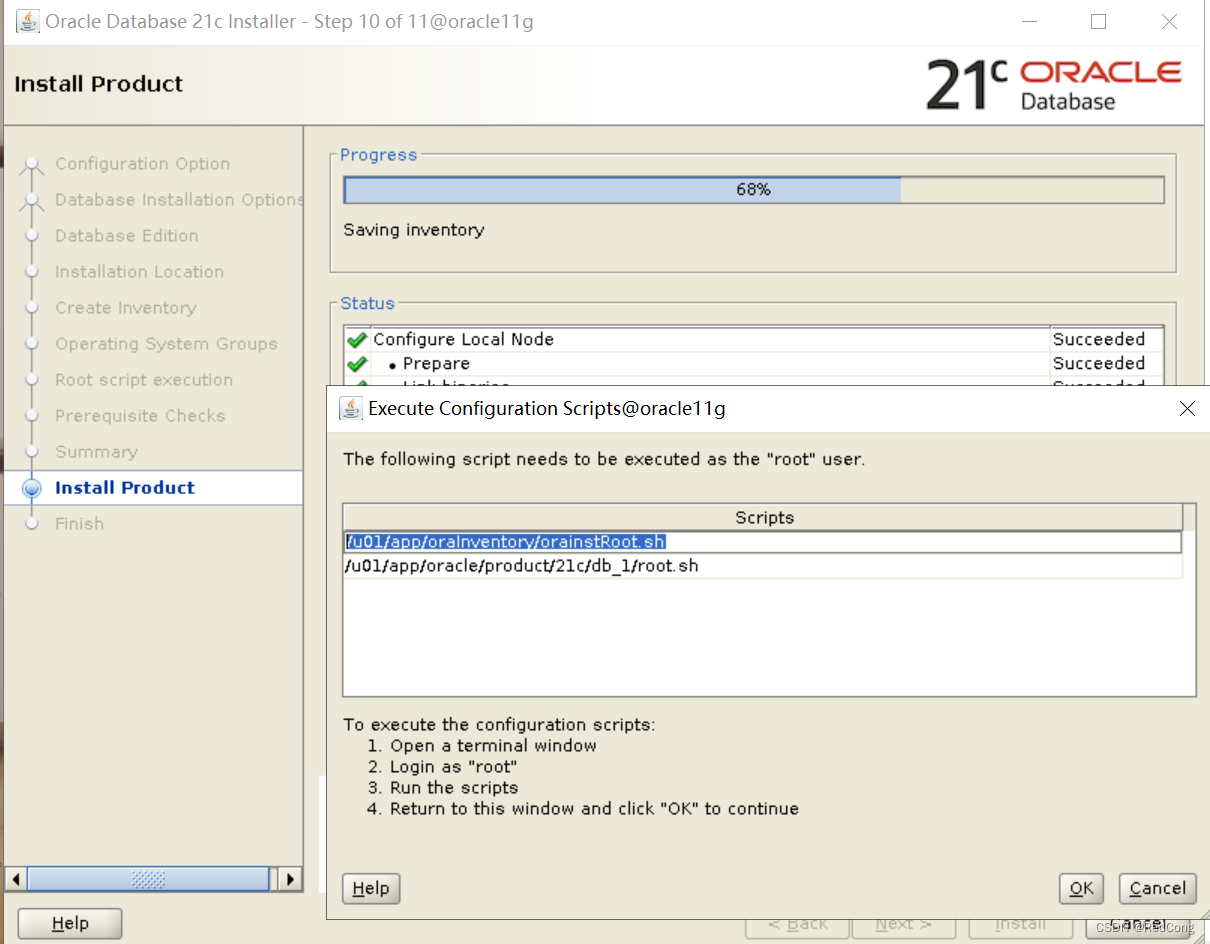Select the db_1/root.sh script row
Screen dimensions: 1210x944
[763, 566]
